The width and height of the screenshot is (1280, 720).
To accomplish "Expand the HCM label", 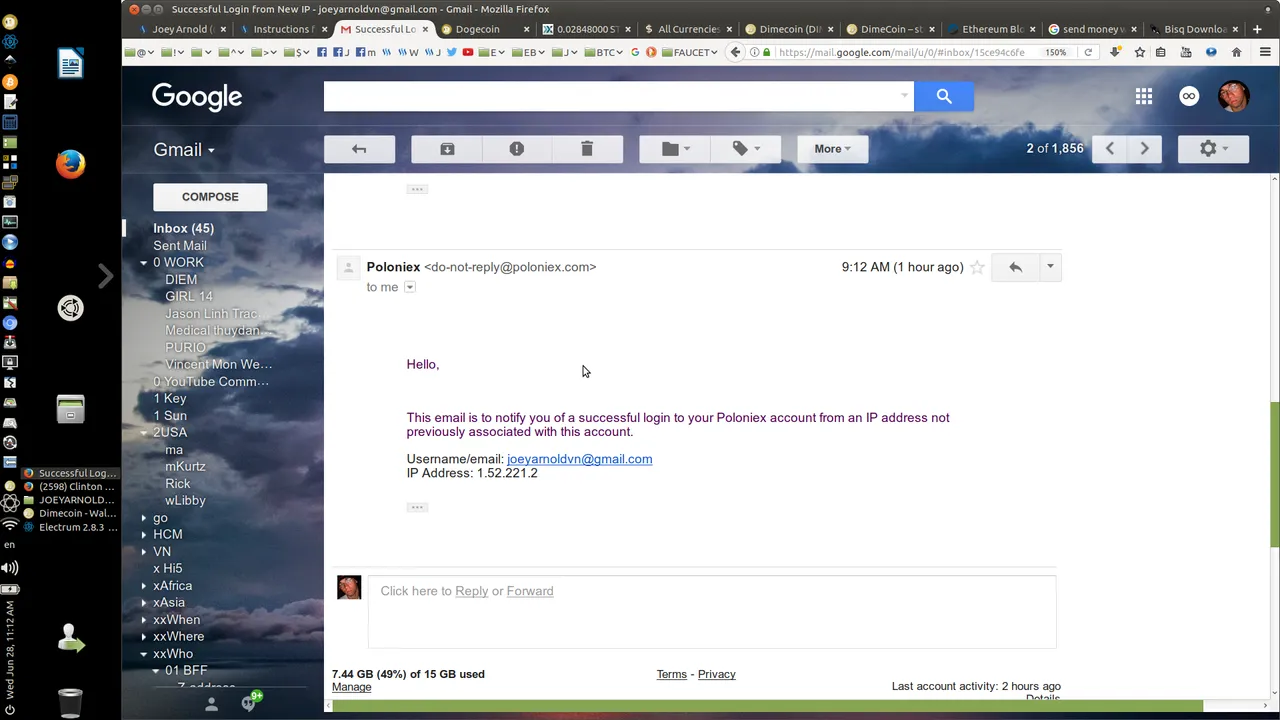I will (x=144, y=535).
